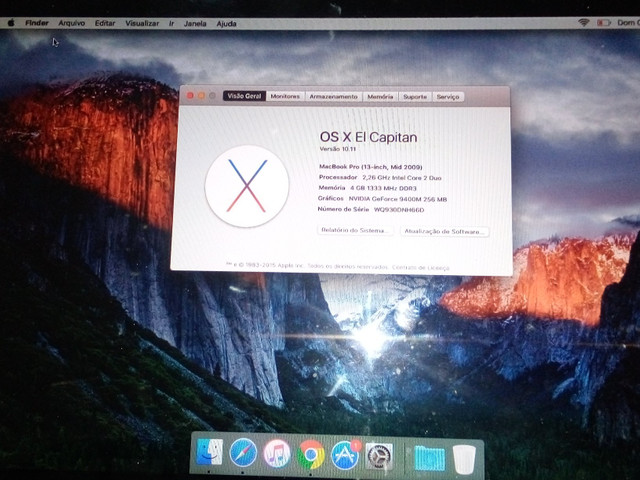This screenshot has height=480, width=640.
Task: Launch Safari from the Dock
Action: pyautogui.click(x=243, y=452)
